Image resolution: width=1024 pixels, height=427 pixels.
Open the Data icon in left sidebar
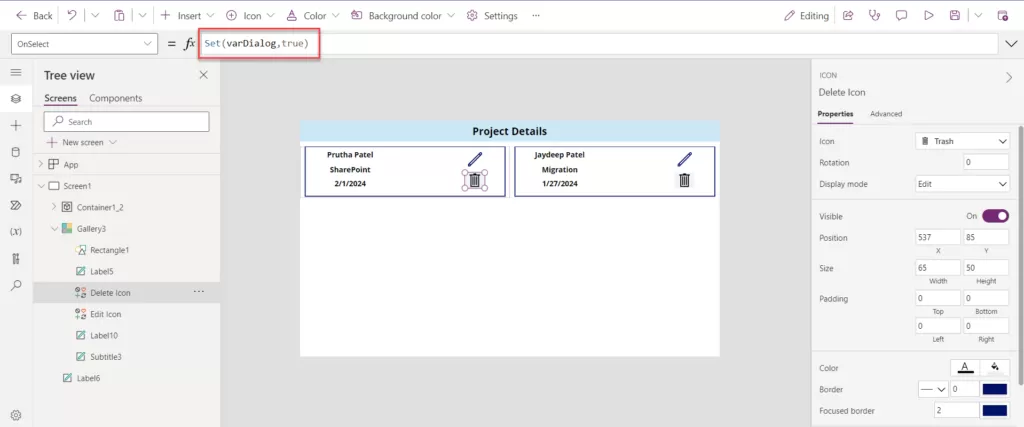point(15,152)
